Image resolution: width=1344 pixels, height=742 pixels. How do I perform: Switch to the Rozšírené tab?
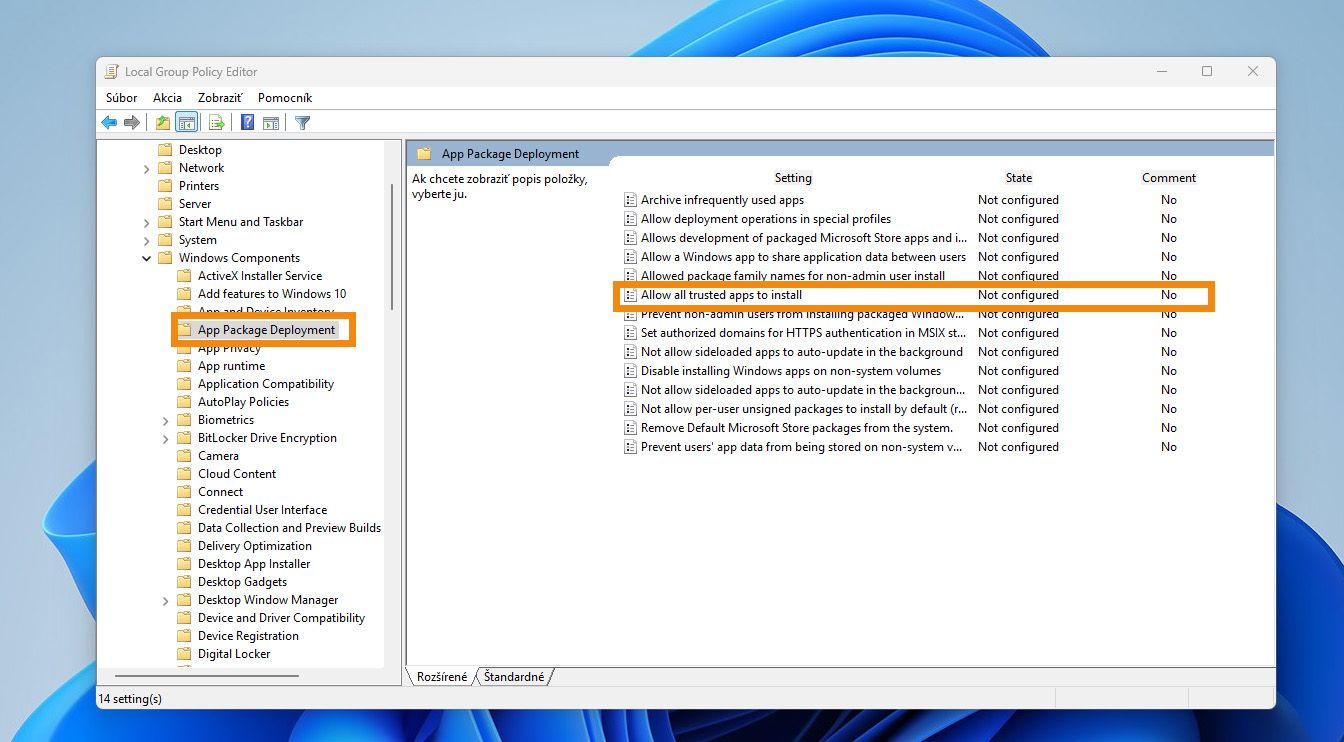pyautogui.click(x=442, y=677)
